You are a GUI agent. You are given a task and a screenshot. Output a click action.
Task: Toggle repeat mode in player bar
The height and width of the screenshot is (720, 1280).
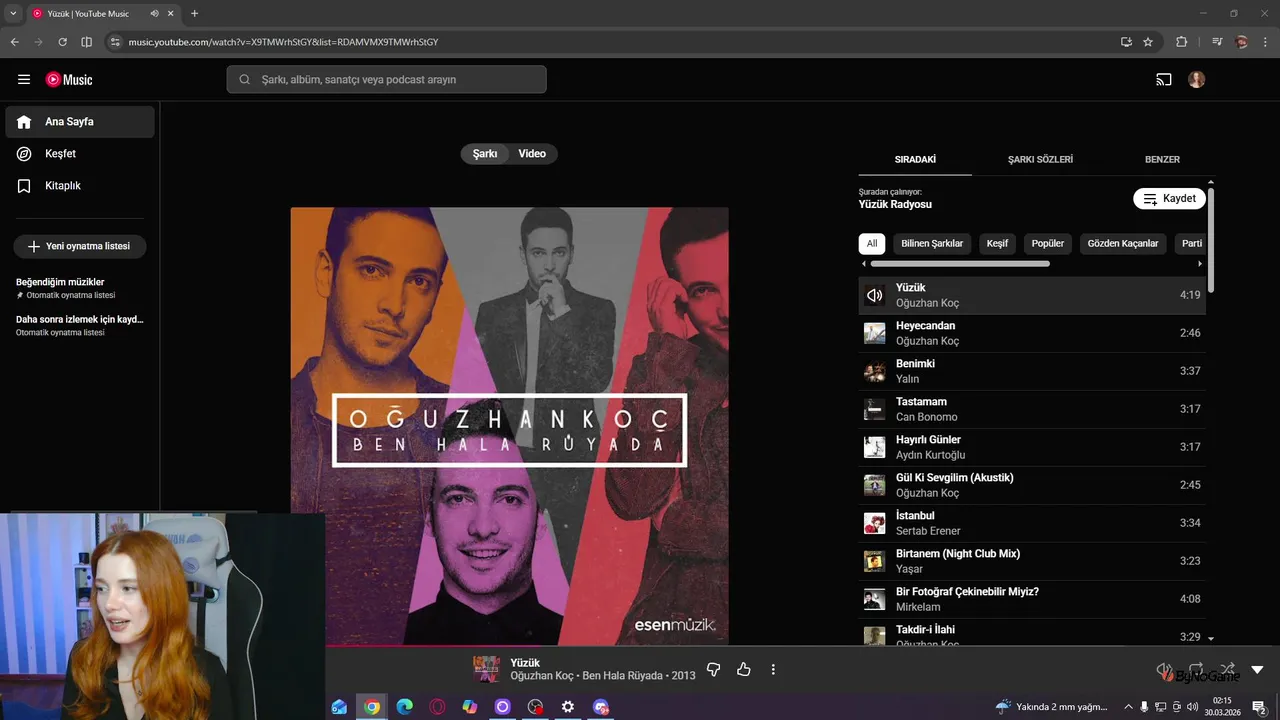pyautogui.click(x=1196, y=669)
